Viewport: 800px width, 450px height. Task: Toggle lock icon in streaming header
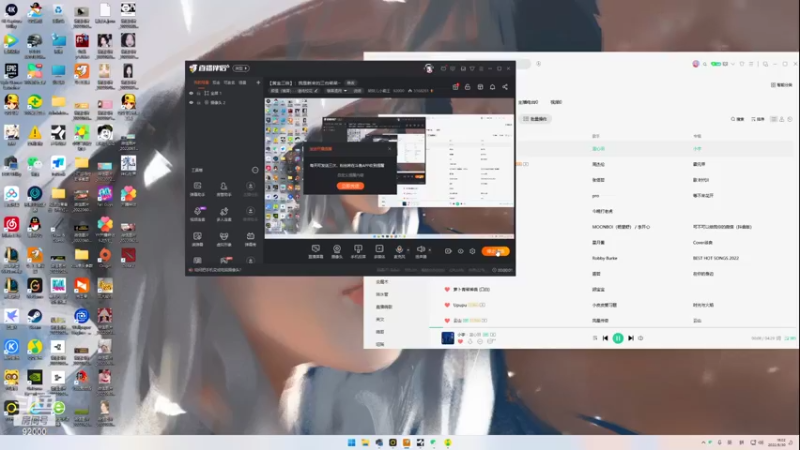(x=467, y=87)
